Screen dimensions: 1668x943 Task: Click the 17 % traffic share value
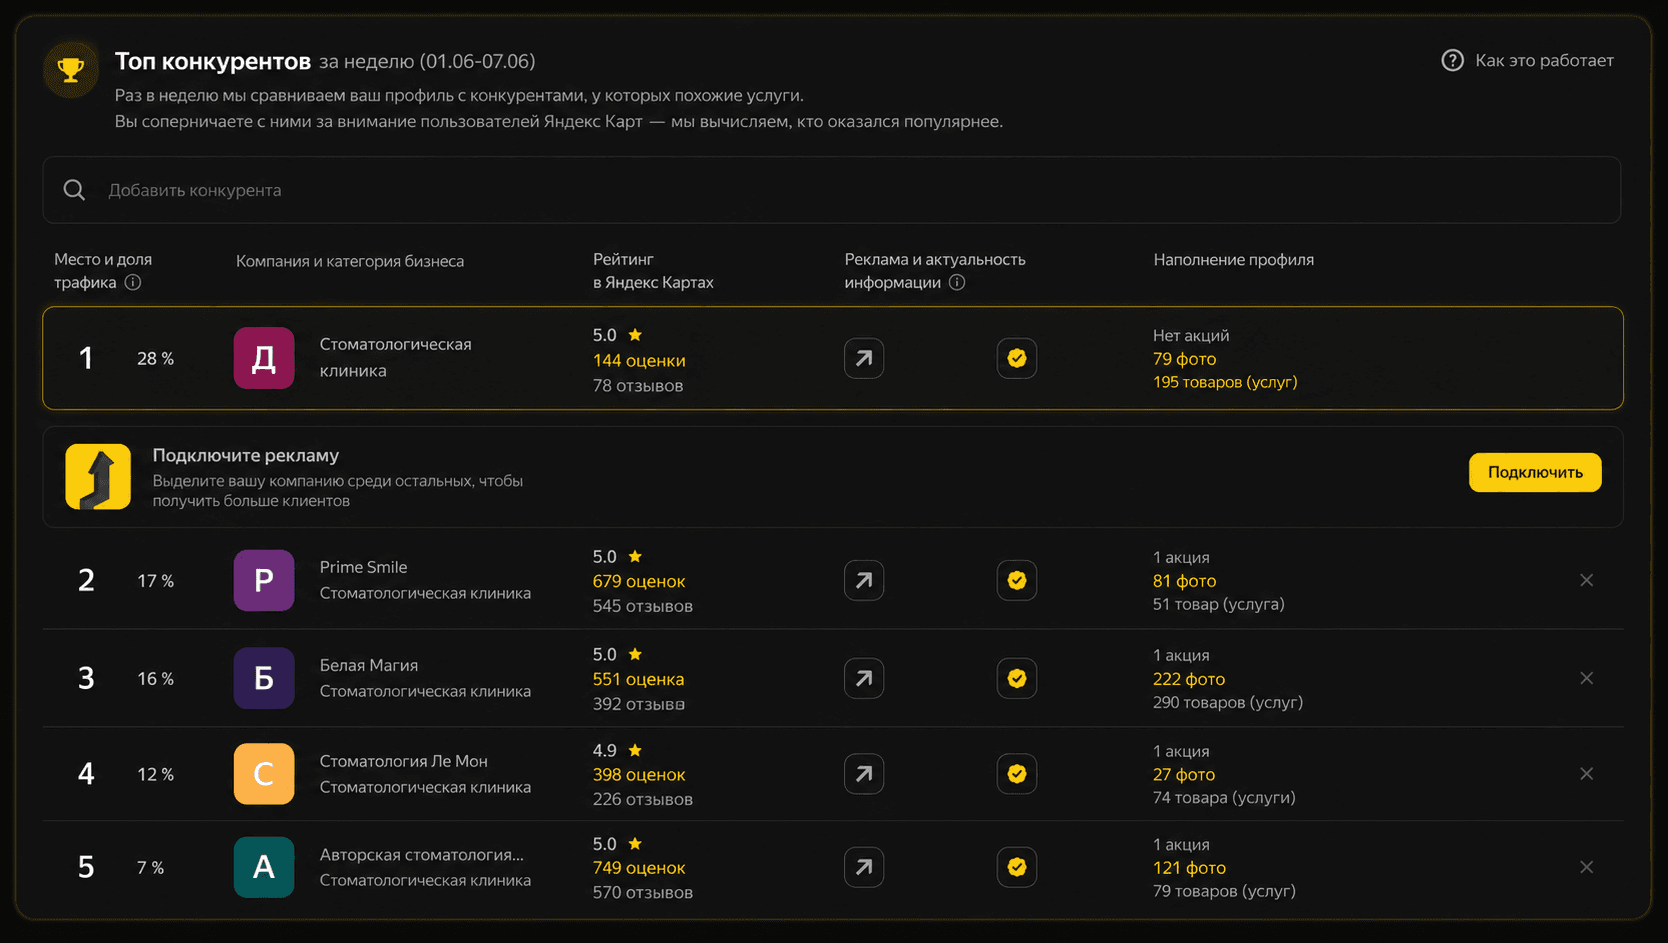155,581
